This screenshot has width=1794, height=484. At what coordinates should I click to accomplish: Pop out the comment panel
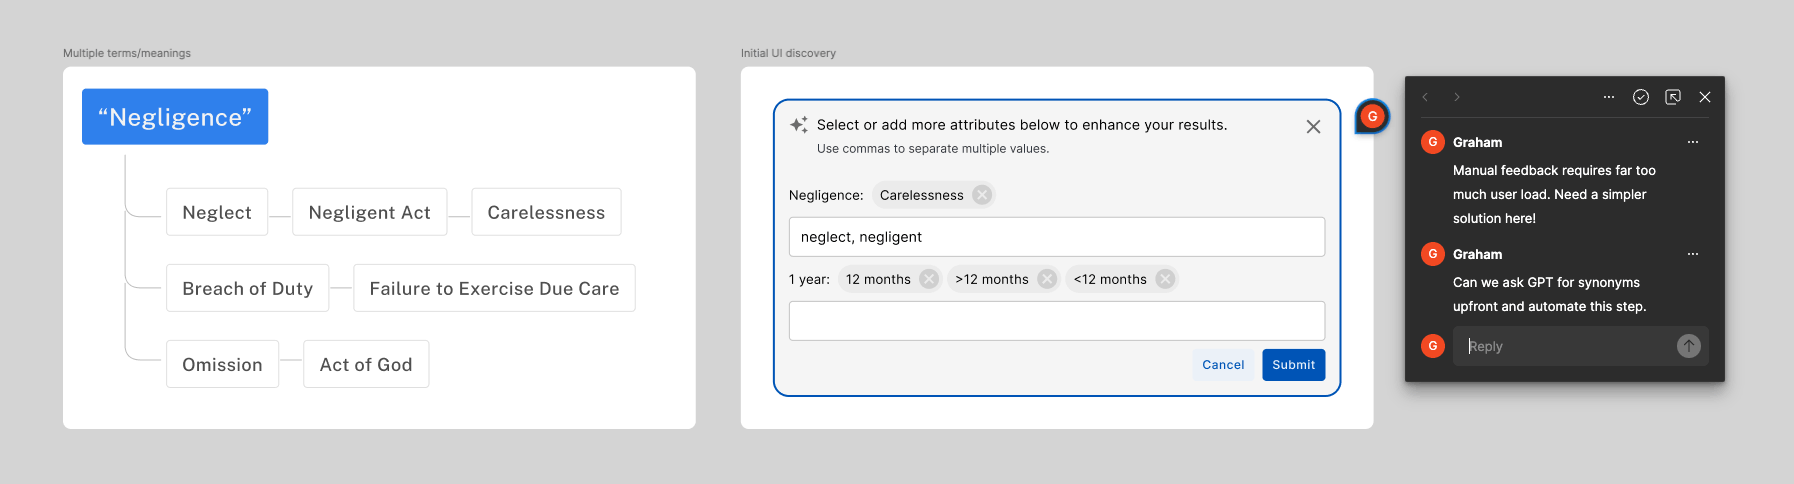coord(1673,97)
